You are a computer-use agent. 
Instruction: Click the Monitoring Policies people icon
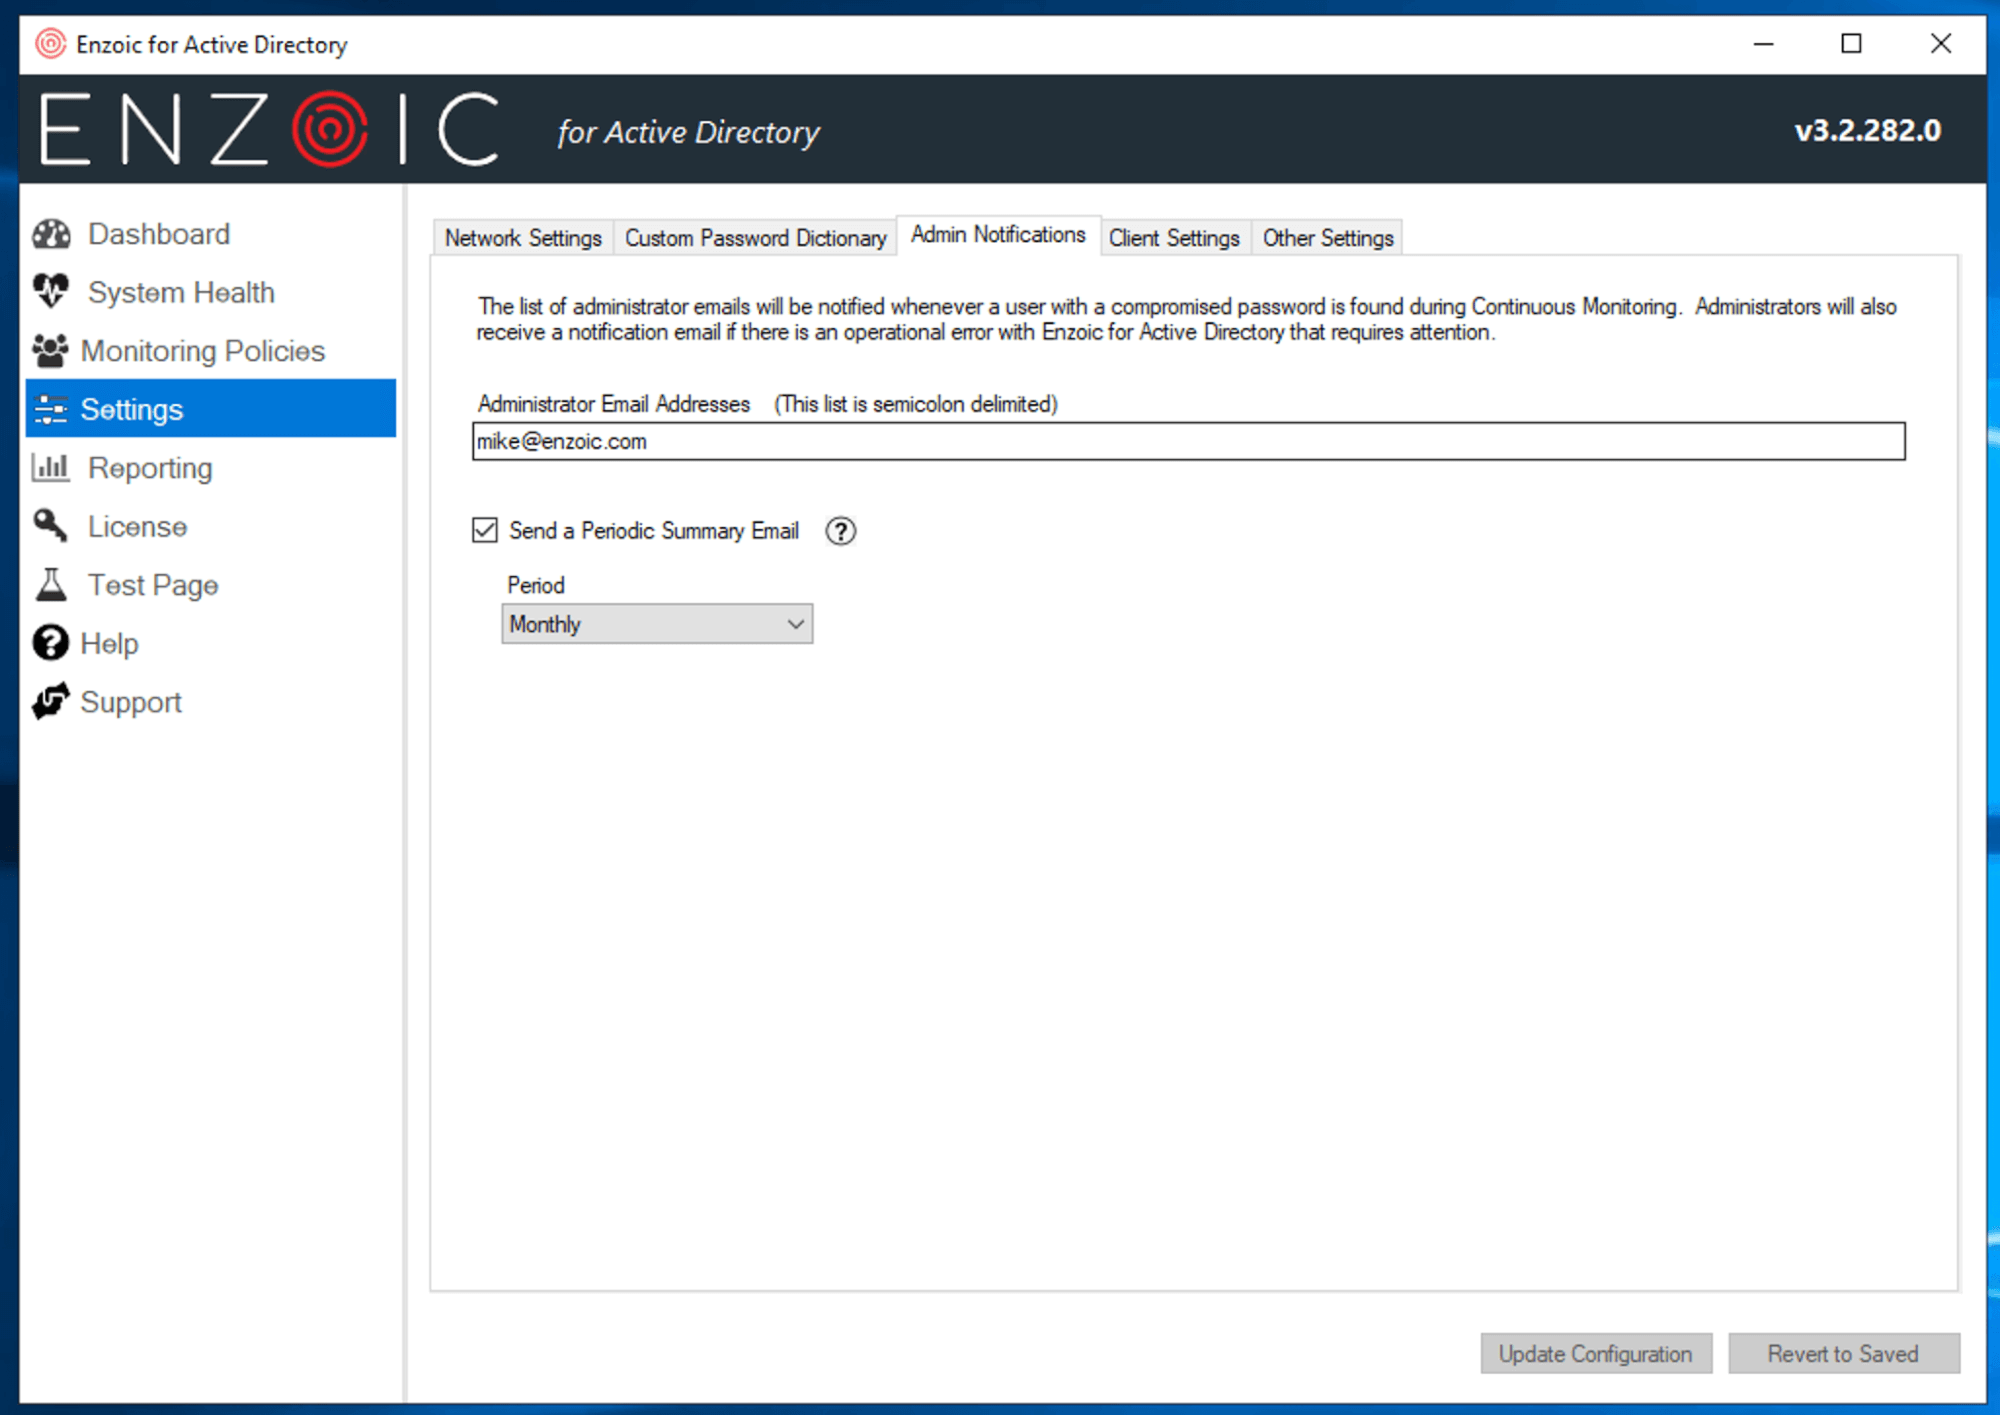pyautogui.click(x=50, y=351)
